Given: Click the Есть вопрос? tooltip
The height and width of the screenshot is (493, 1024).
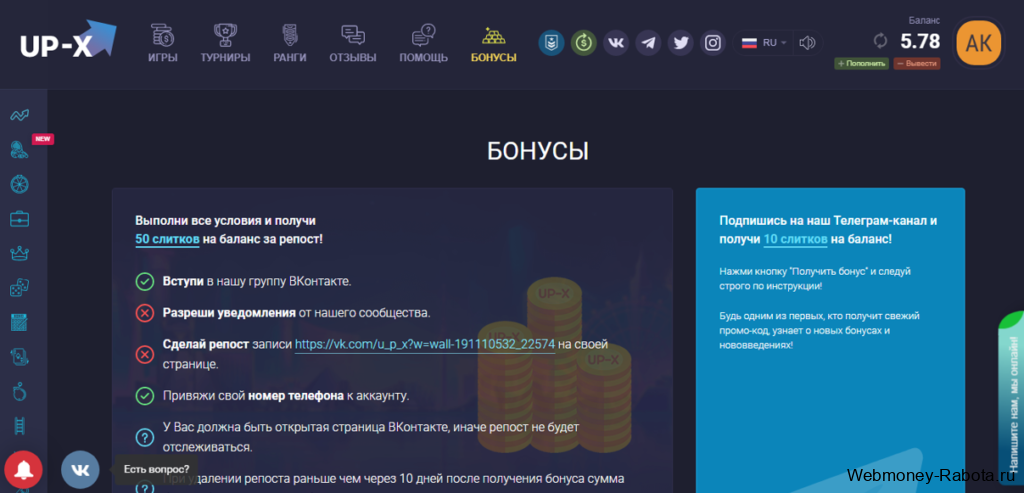Looking at the screenshot, I should [157, 469].
